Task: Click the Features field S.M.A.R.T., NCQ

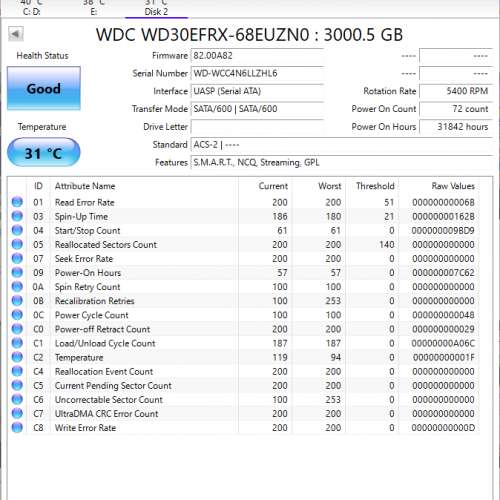Action: (x=342, y=162)
